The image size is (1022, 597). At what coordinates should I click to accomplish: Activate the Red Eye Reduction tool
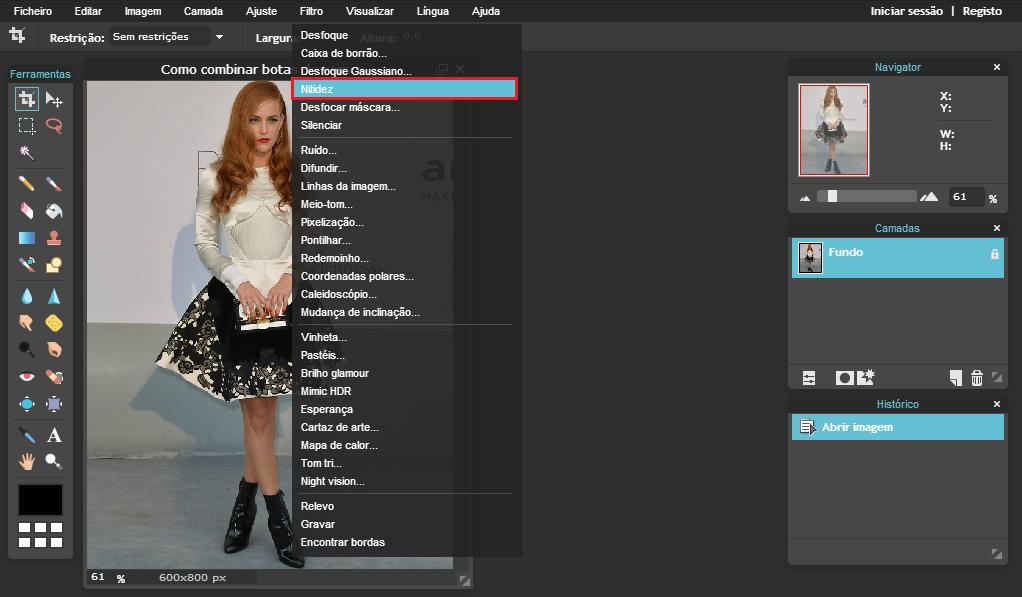point(27,377)
